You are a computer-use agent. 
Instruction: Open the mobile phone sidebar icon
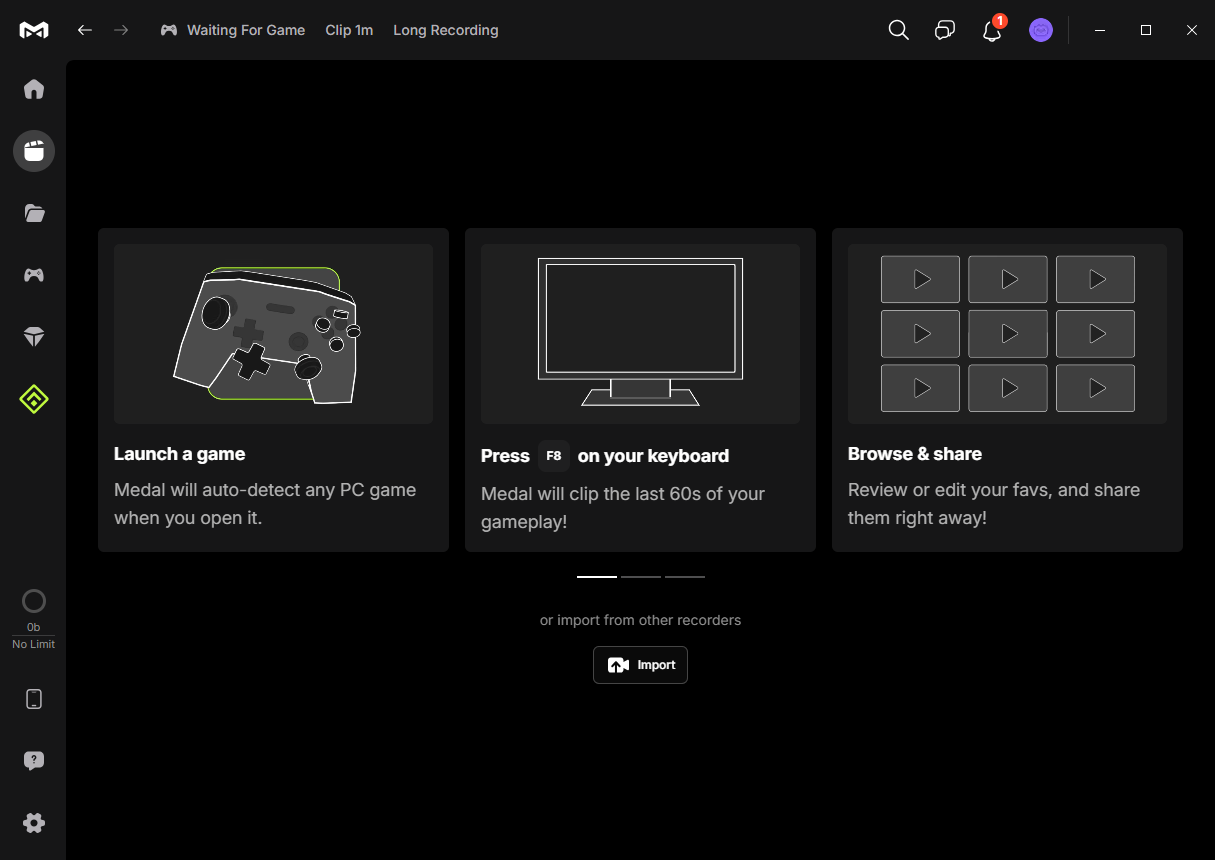[x=34, y=699]
